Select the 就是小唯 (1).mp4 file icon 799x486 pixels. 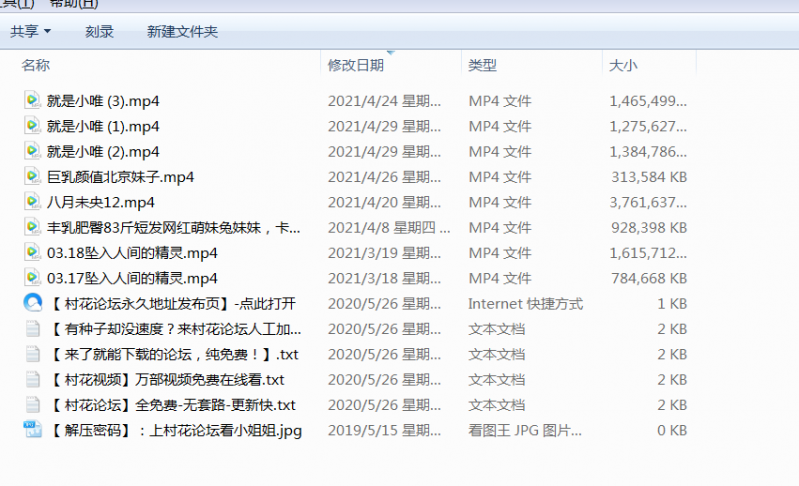pyautogui.click(x=33, y=126)
